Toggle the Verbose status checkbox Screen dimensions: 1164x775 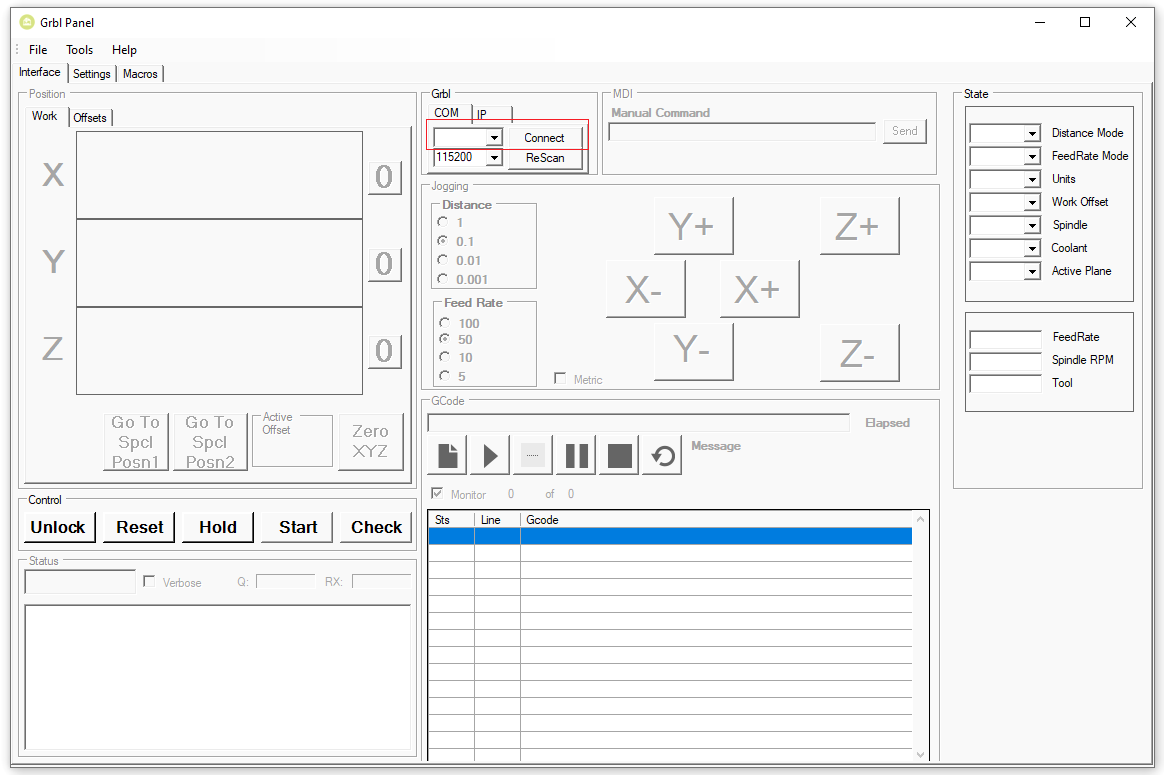coord(149,581)
